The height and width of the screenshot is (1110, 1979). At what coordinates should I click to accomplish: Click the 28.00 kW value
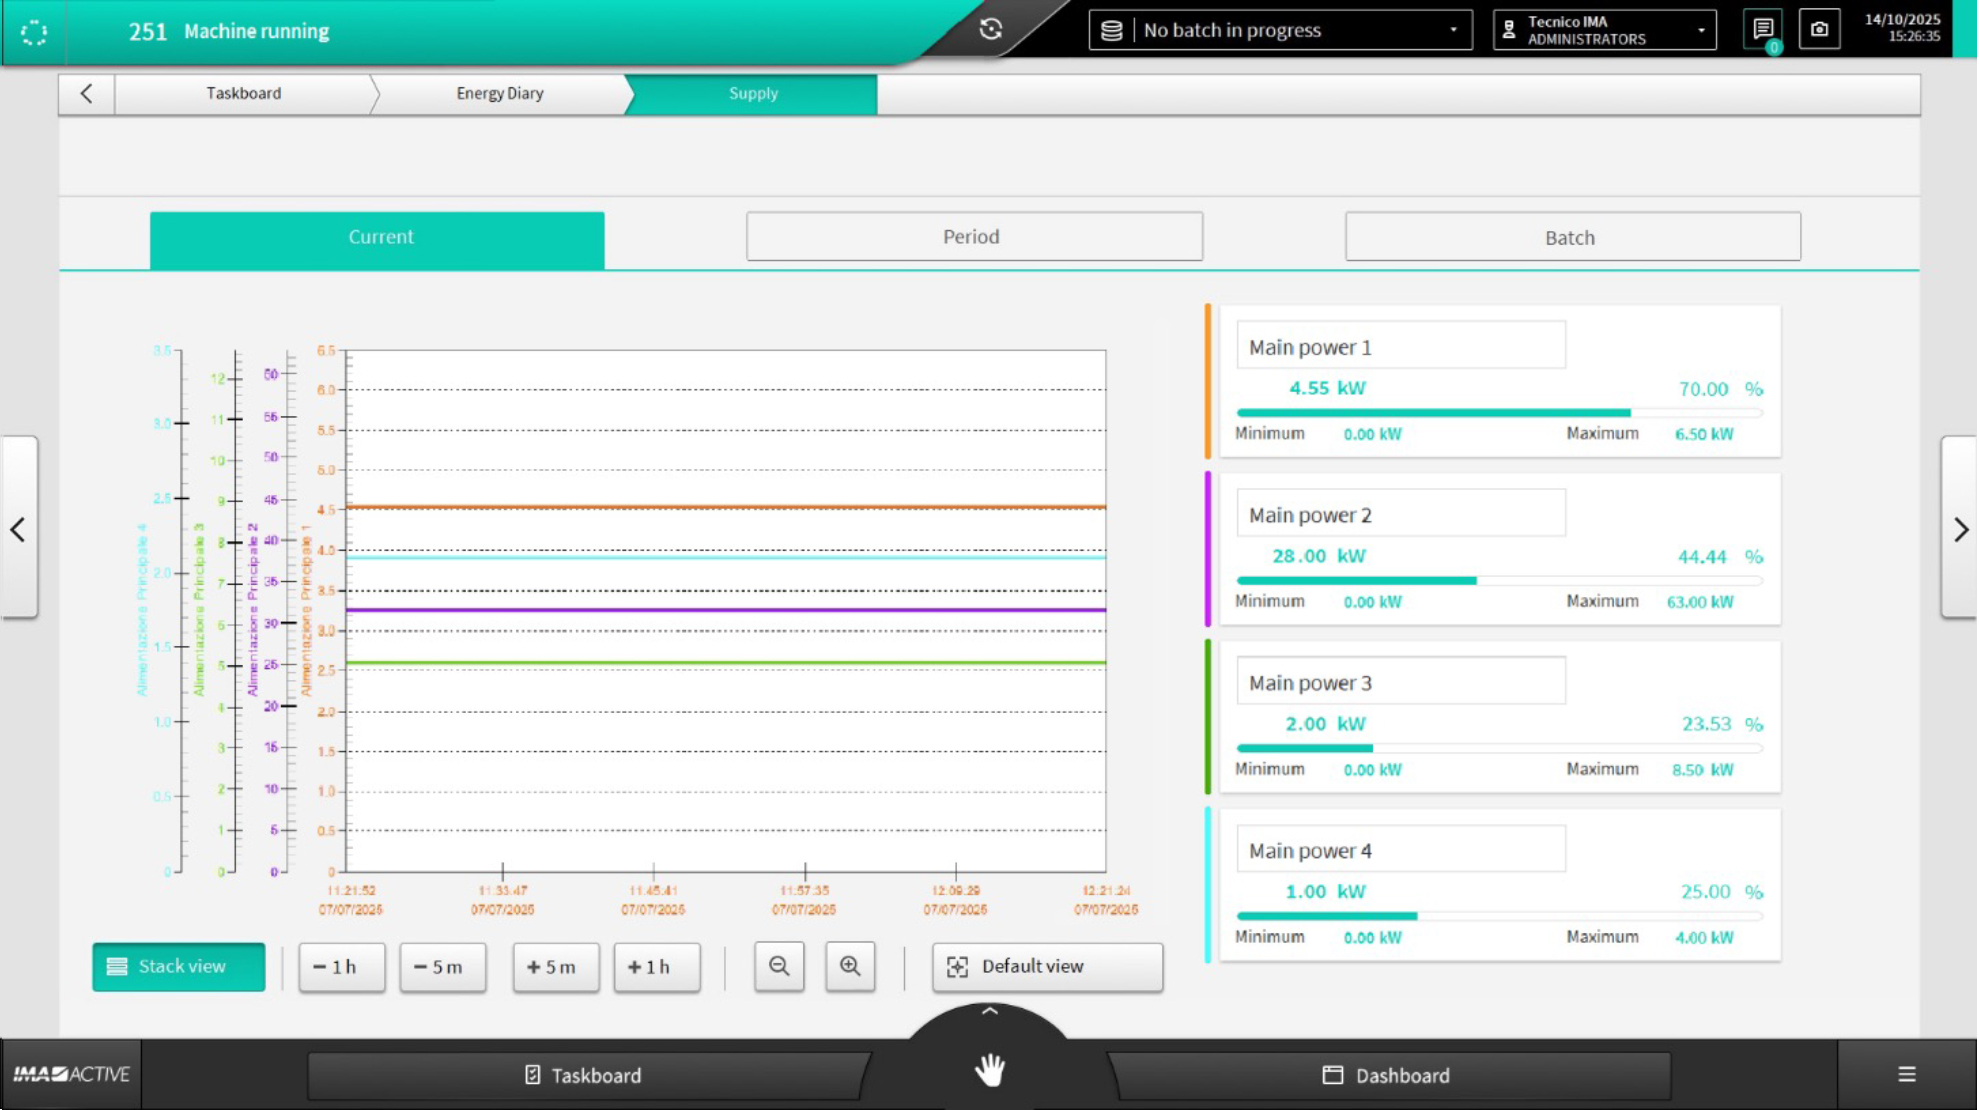tap(1318, 556)
